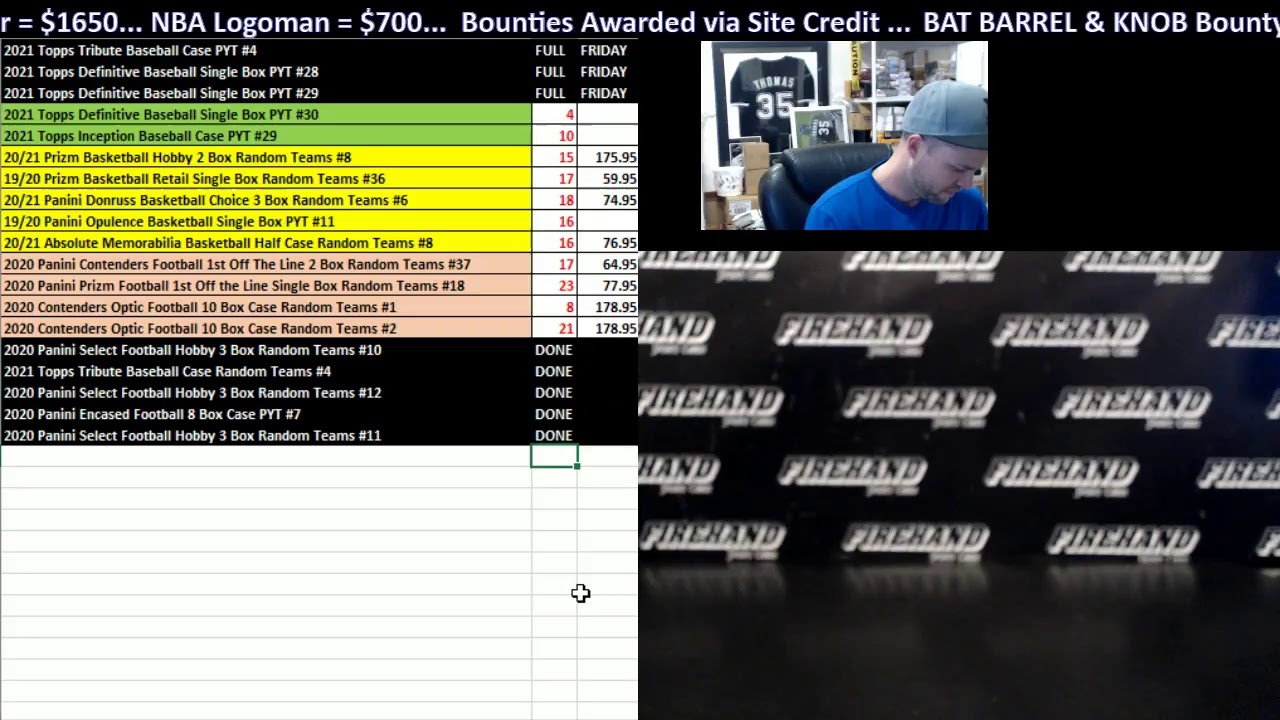This screenshot has width=1280, height=720.
Task: Select '2020 Panini Encased Football 8 Box Case PYT #7'
Action: pyautogui.click(x=266, y=414)
